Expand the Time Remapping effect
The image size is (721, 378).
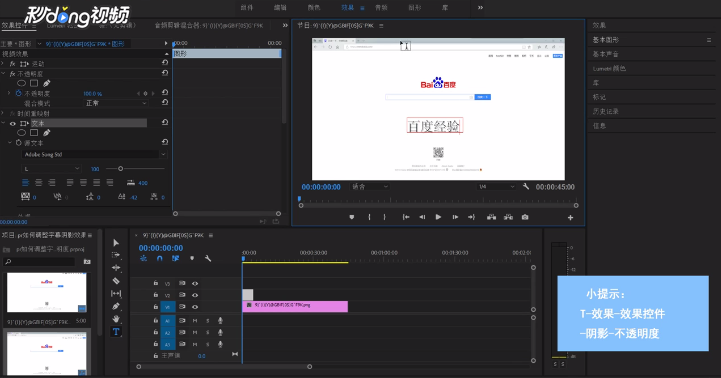(3, 113)
